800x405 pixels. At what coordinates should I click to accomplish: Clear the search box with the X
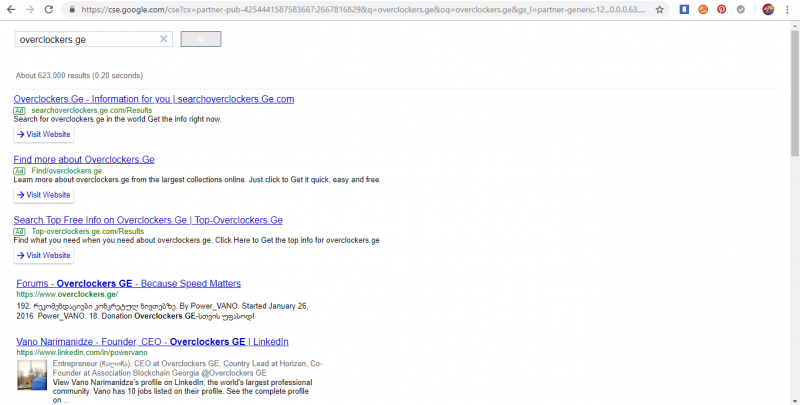[164, 39]
